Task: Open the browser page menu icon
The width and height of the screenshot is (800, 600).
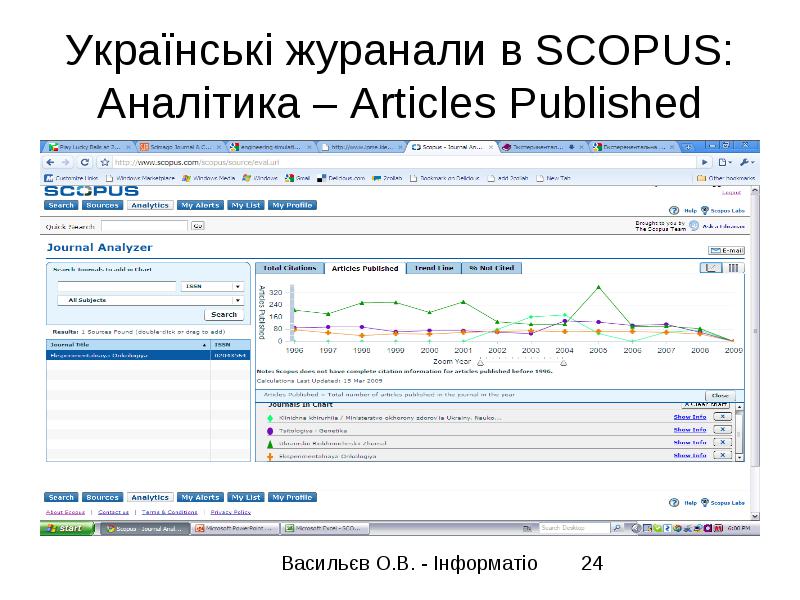Action: (725, 162)
